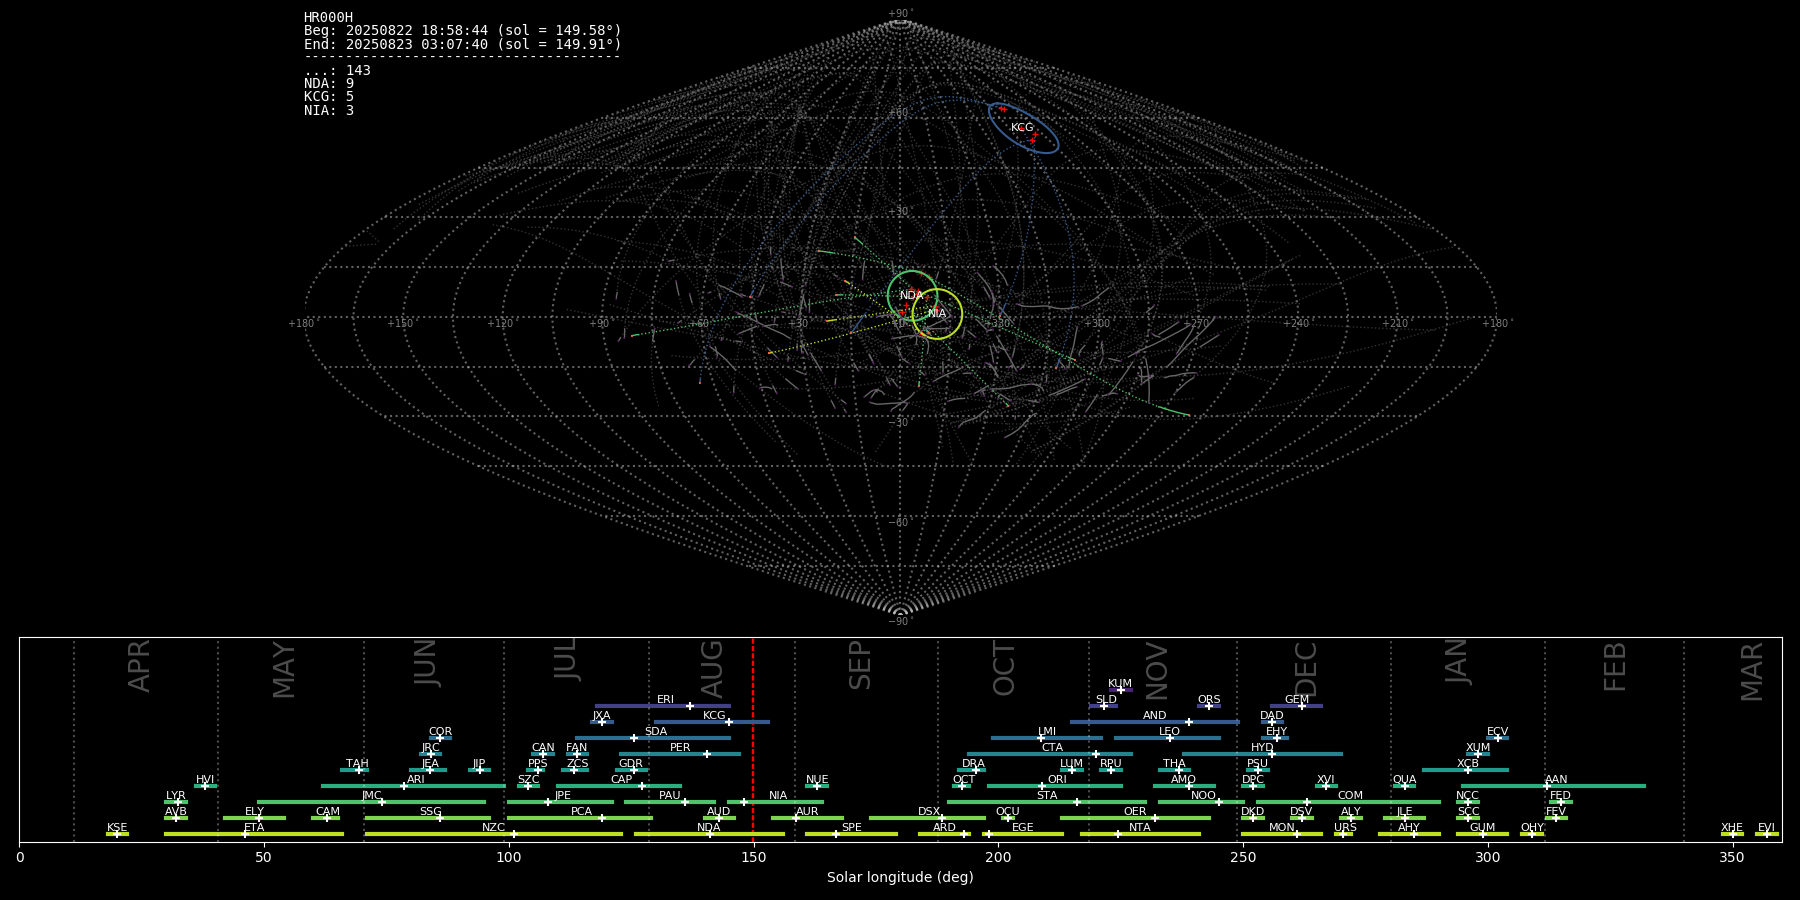The image size is (1800, 900).
Task: Click the '...: 143' sporadic count line
Action: click(337, 70)
